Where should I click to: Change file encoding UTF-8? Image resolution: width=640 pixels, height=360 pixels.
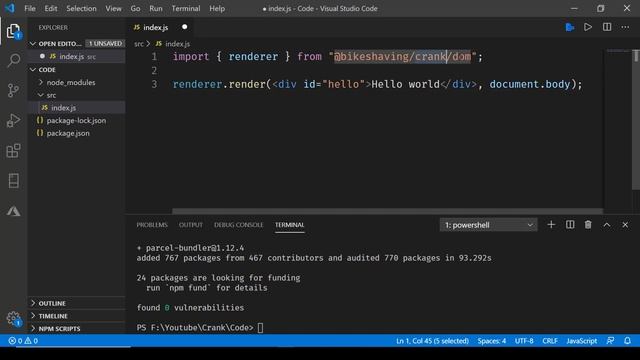[524, 341]
